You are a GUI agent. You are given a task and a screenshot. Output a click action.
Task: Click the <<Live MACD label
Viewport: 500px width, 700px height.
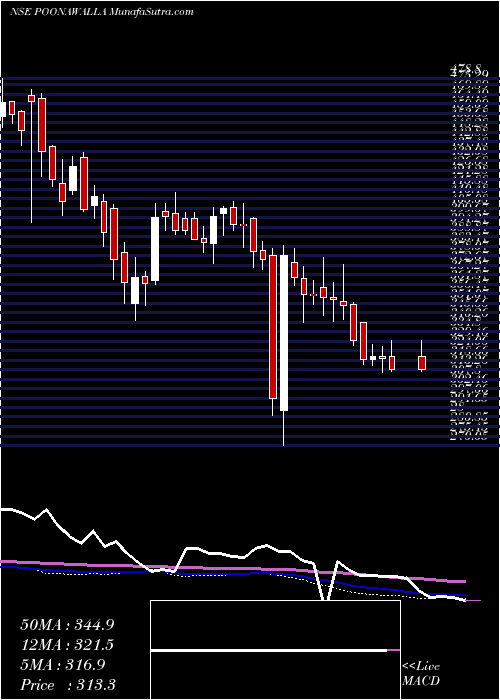[421, 674]
